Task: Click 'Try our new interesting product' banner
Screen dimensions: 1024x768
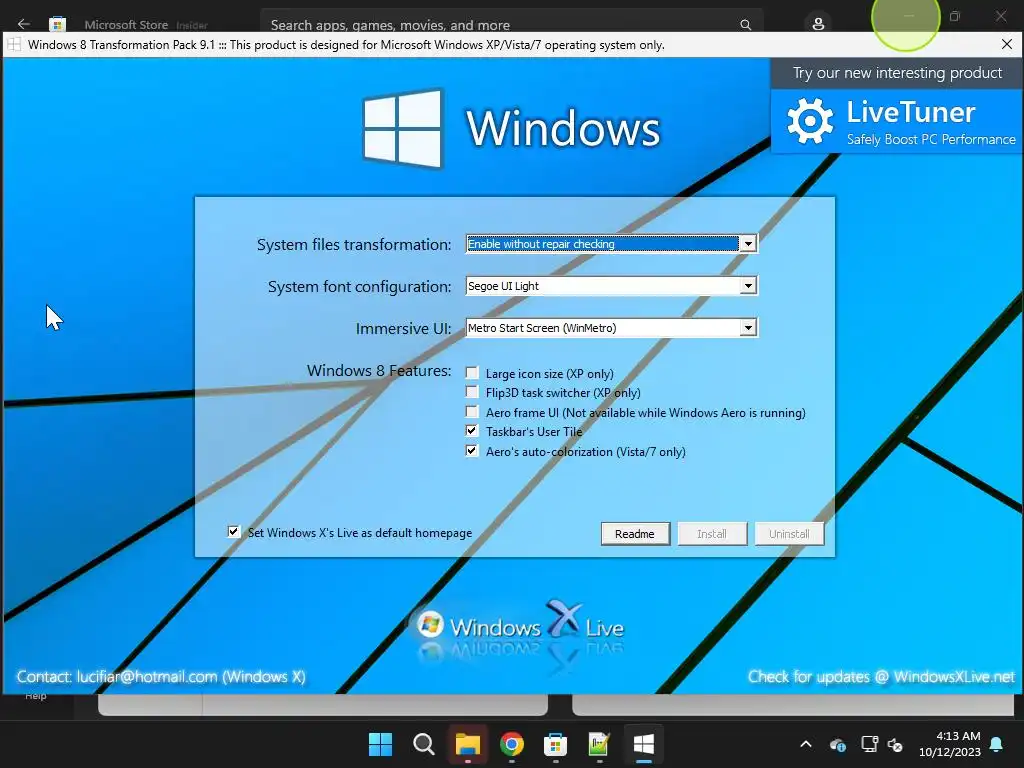Action: [897, 73]
